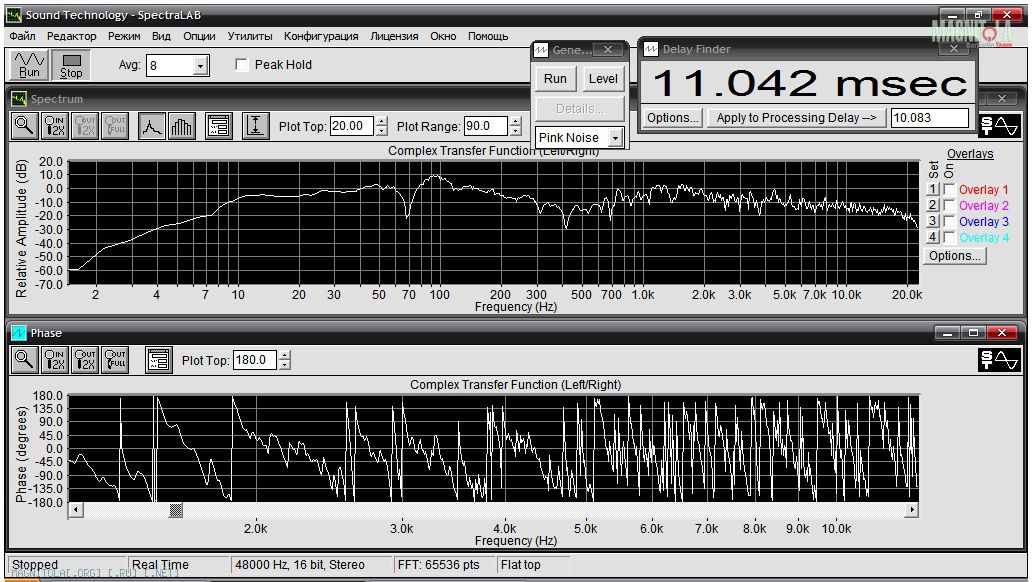Decrease Plot Range with the down arrow

[x=516, y=130]
